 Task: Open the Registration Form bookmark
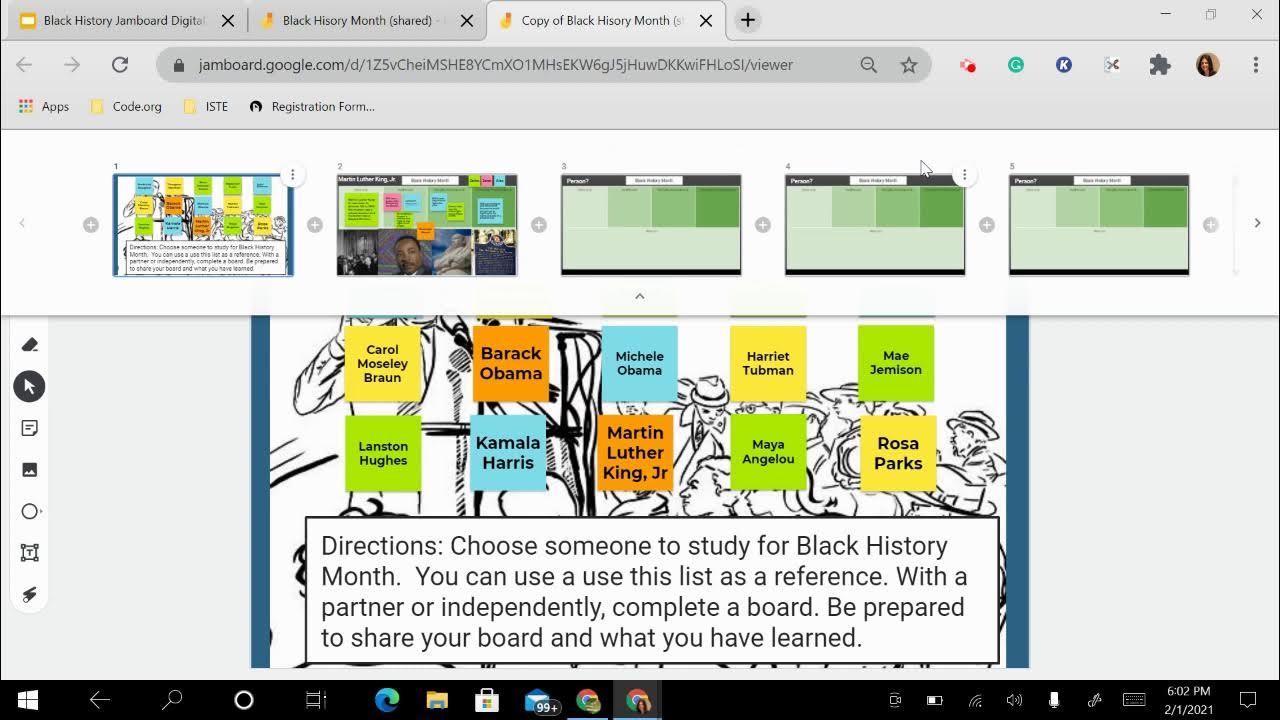312,106
